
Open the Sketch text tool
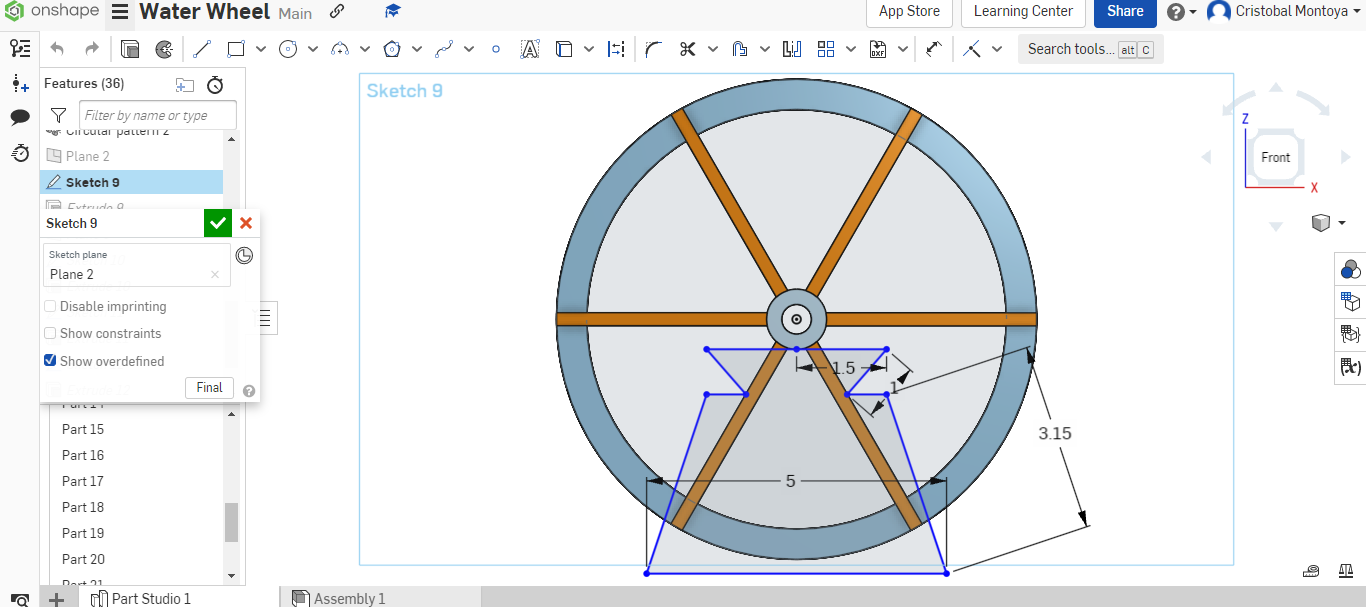(x=531, y=48)
